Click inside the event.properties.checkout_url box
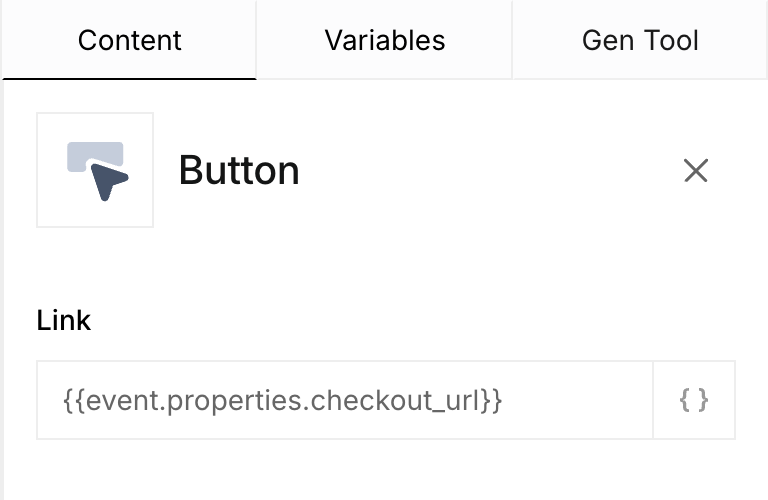The height and width of the screenshot is (500, 768). tap(345, 400)
